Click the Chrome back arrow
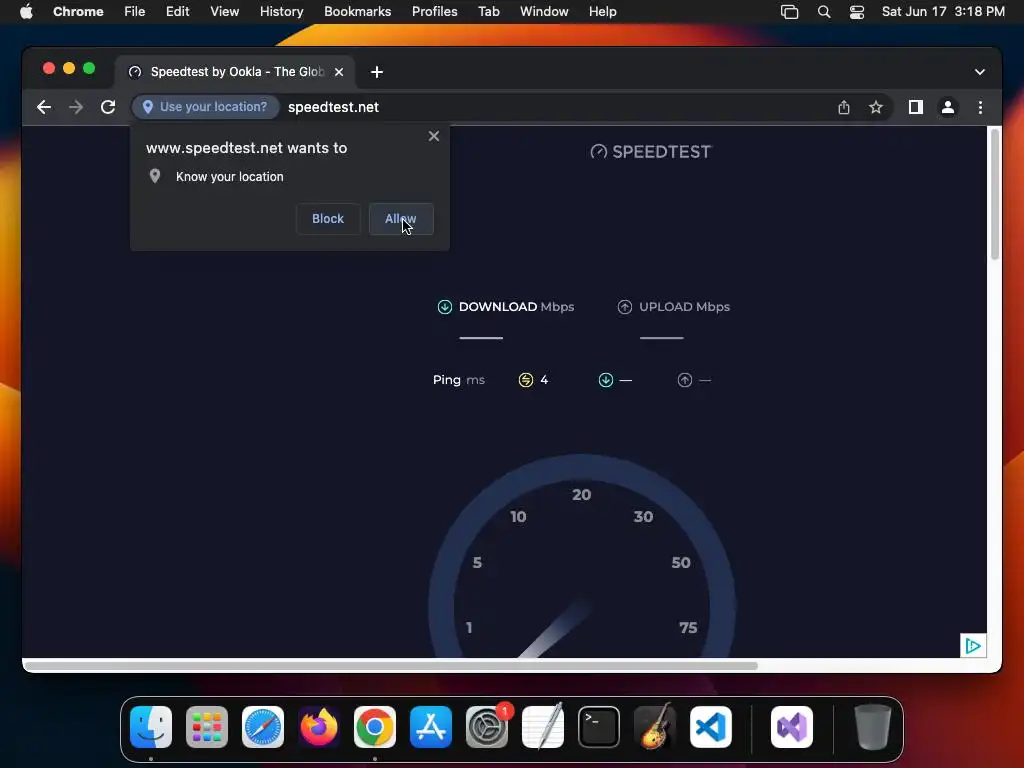Image resolution: width=1024 pixels, height=768 pixels. 44,107
